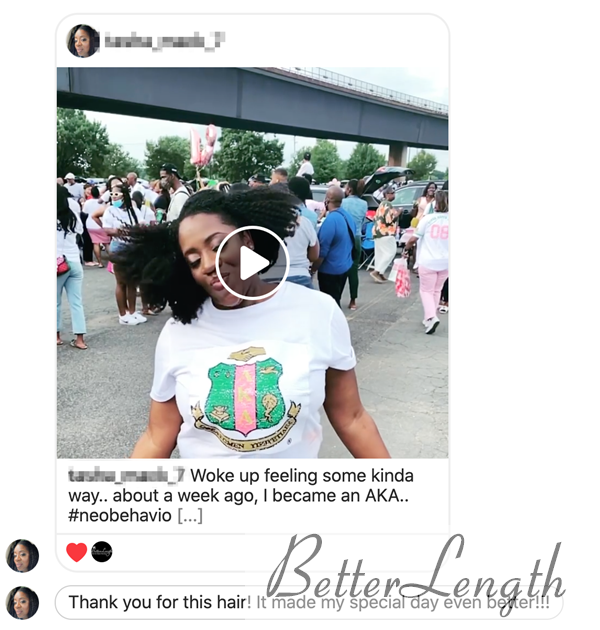600x630 pixels.
Task: Open sender avatar beside the shared post
Action: point(22,556)
